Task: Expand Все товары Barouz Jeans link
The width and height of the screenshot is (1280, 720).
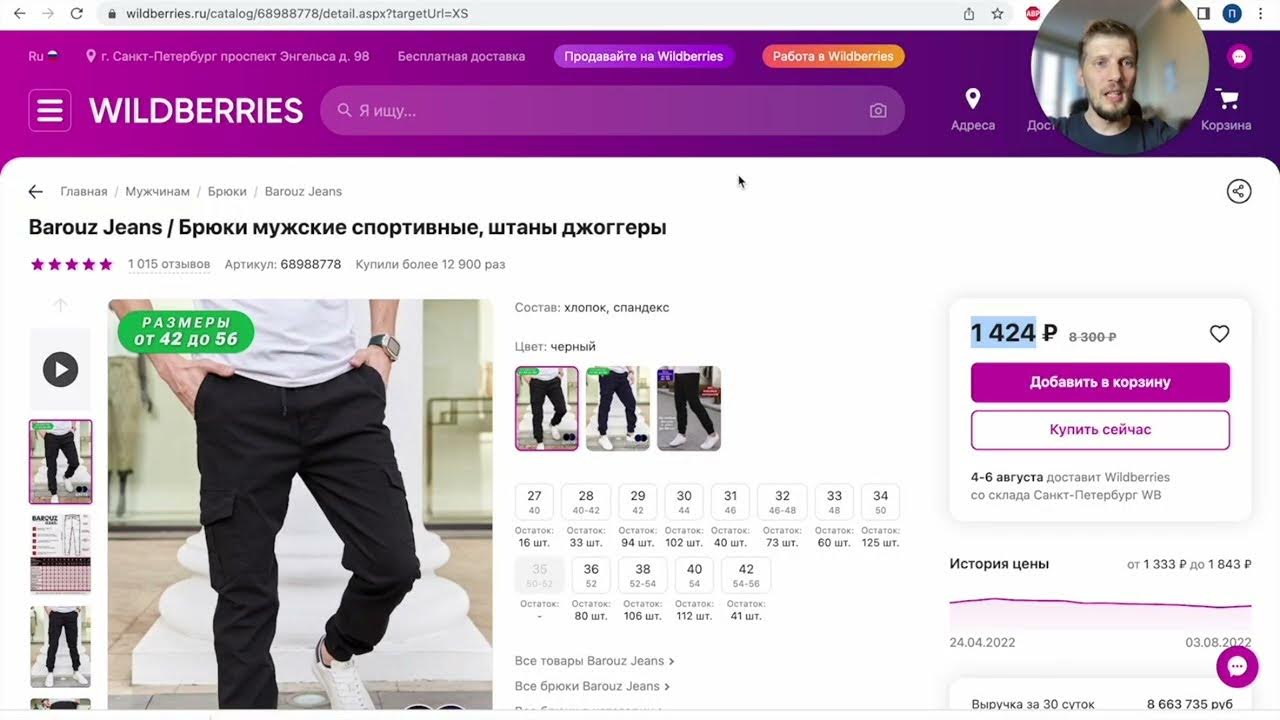Action: click(x=594, y=661)
